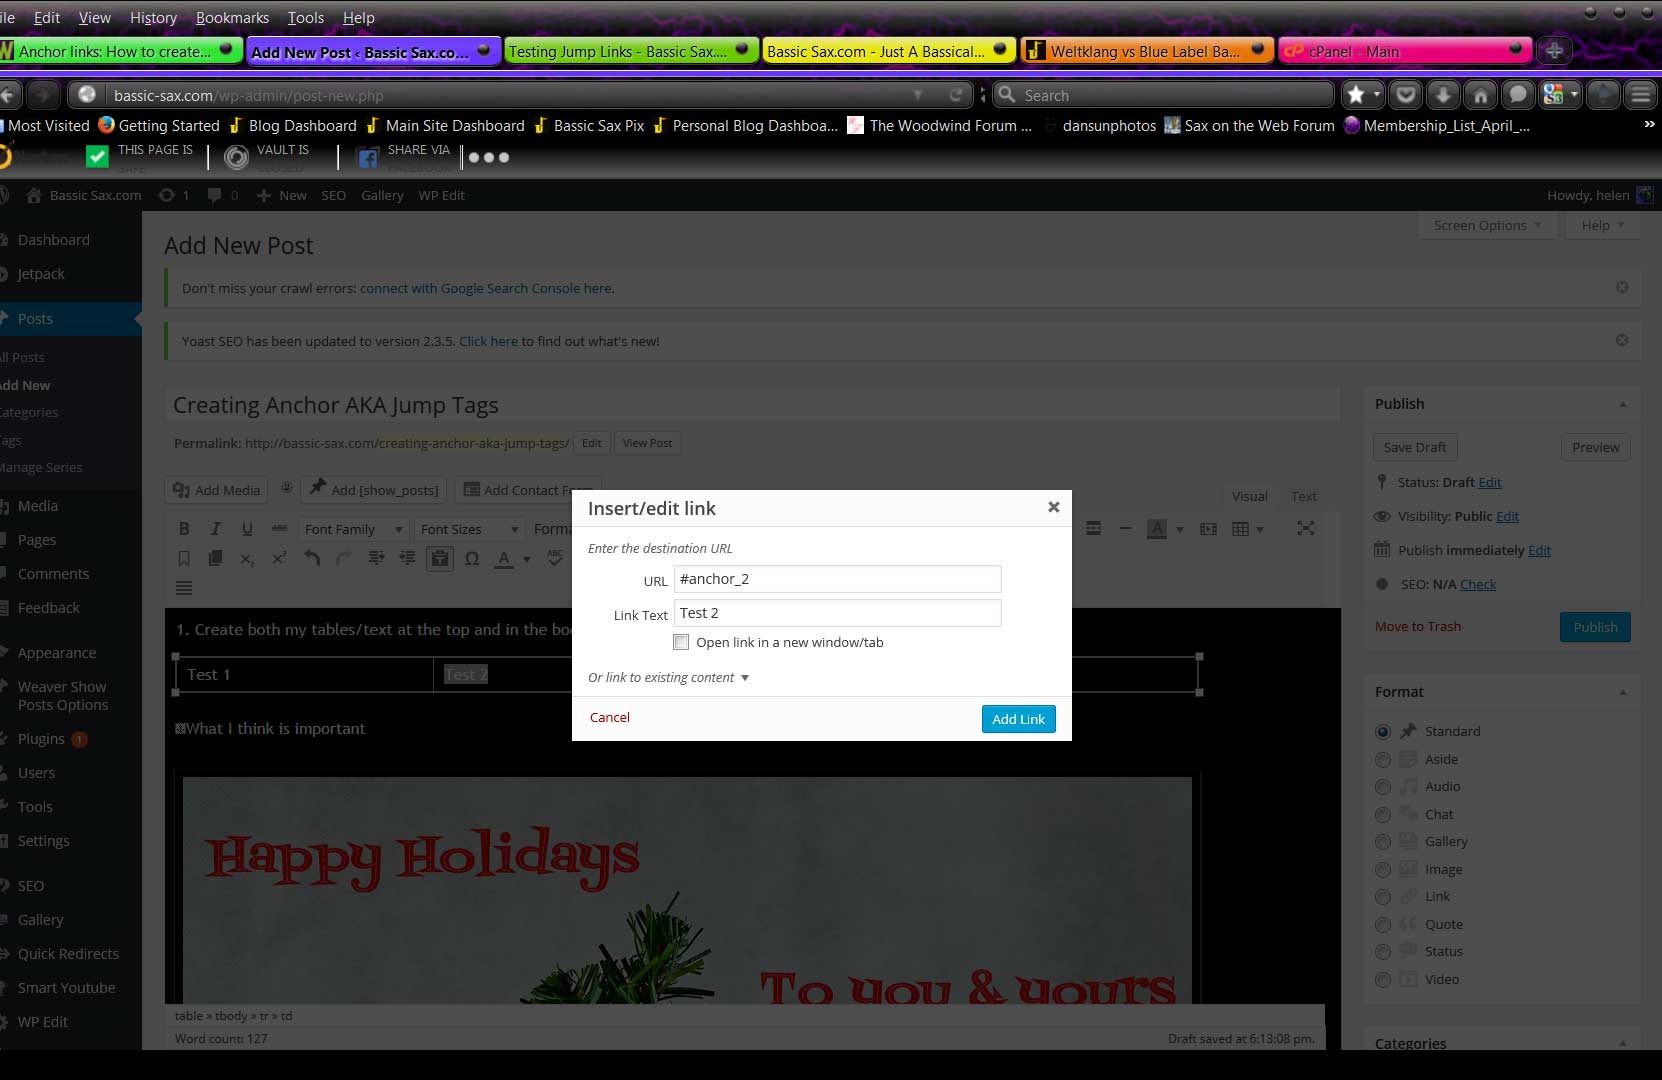Toggle bold formatting in the editor toolbar

(x=184, y=529)
